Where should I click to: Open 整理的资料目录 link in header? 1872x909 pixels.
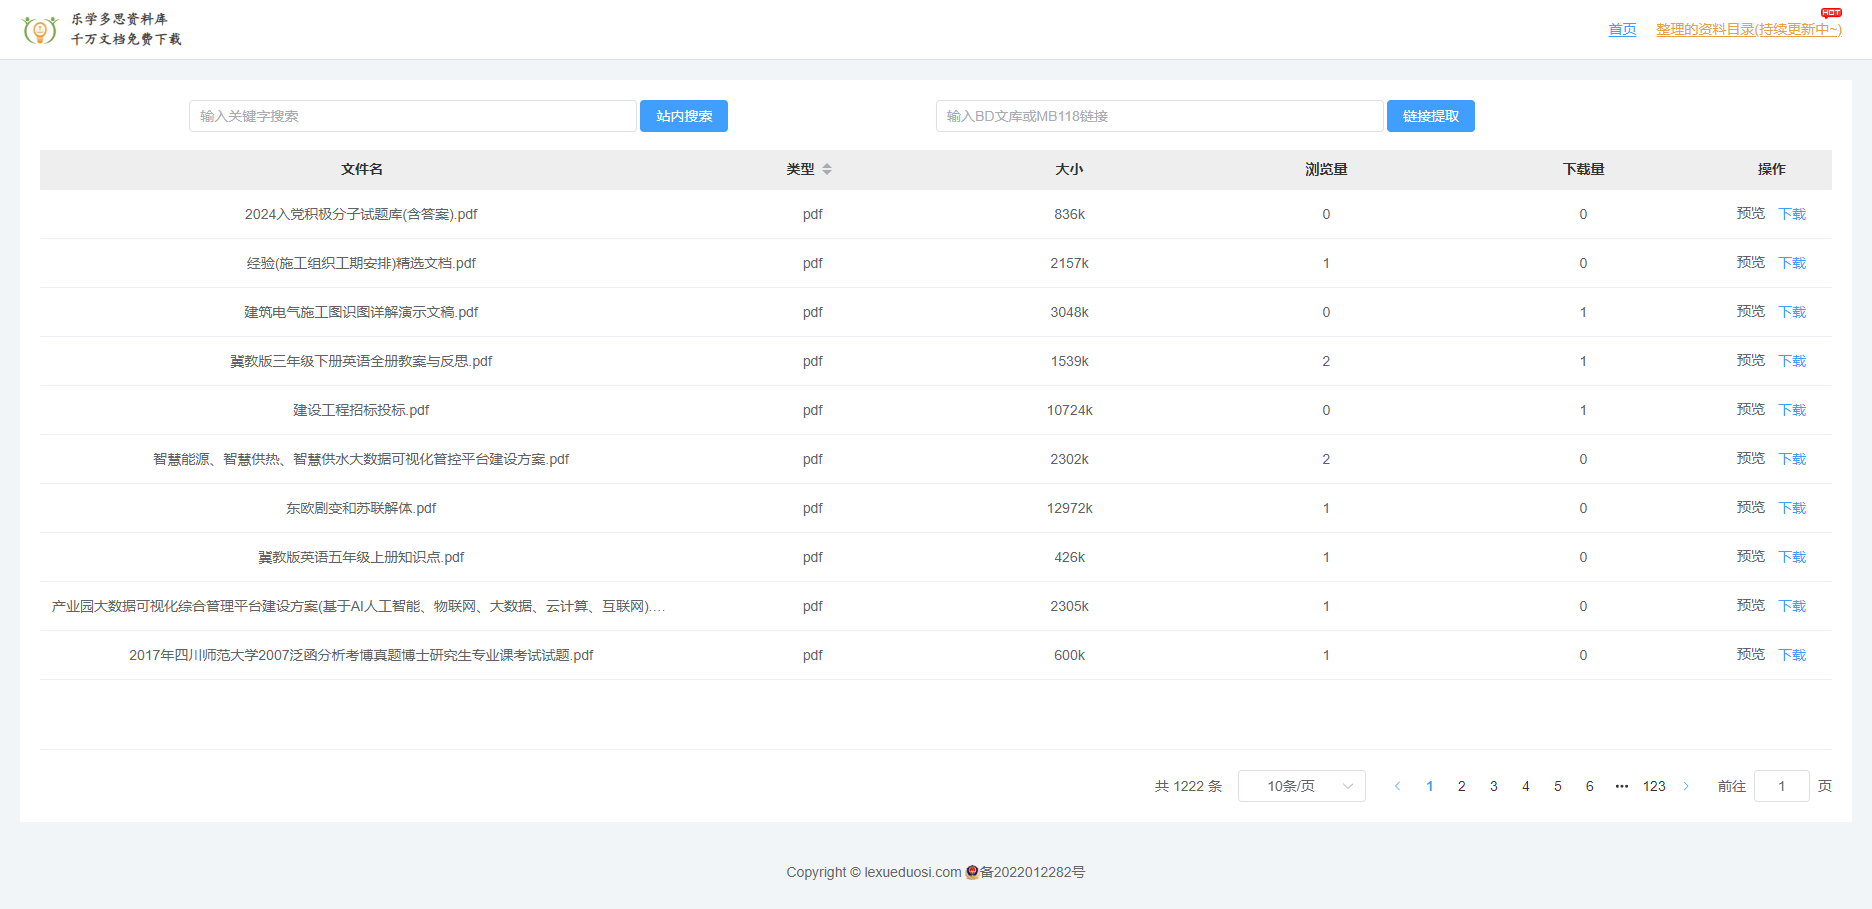pos(1748,30)
